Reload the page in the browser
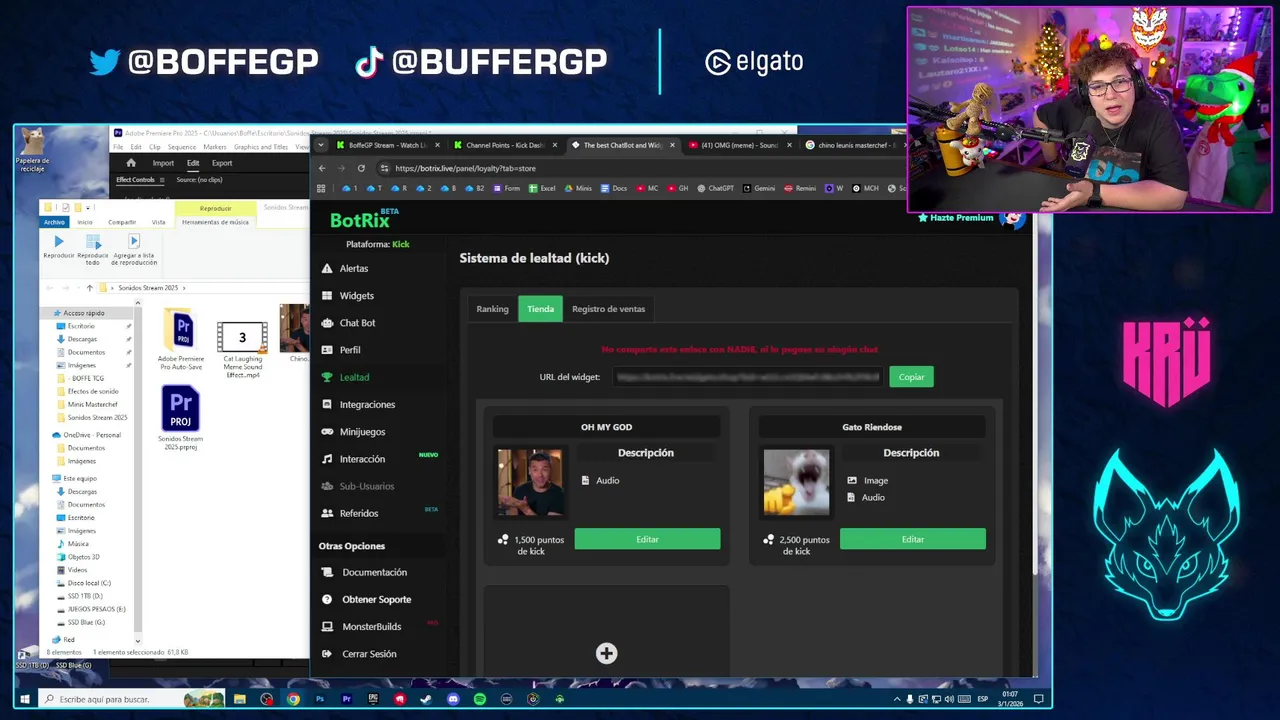Screen dimensions: 1280x720 [361, 168]
